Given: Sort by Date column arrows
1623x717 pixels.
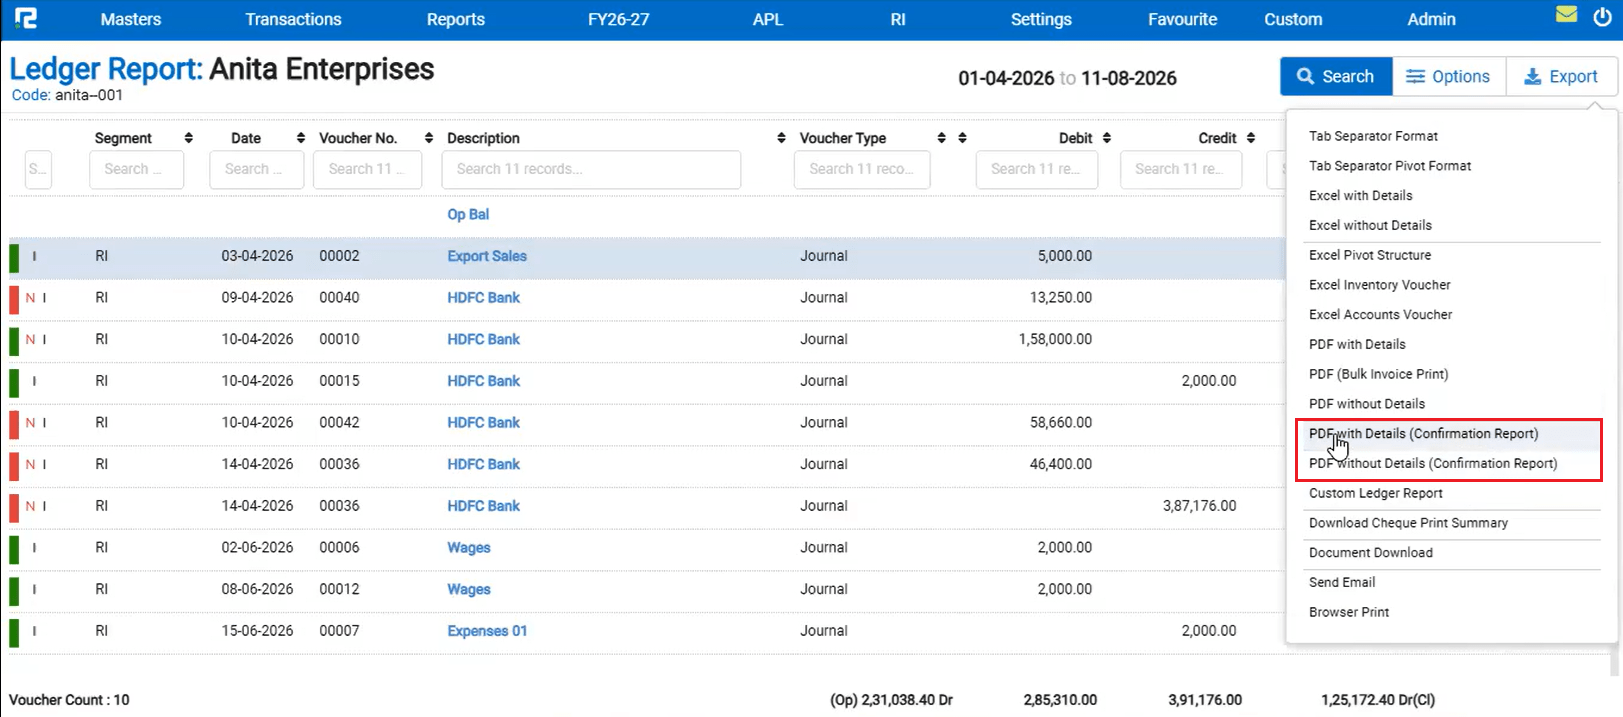Looking at the screenshot, I should (301, 138).
